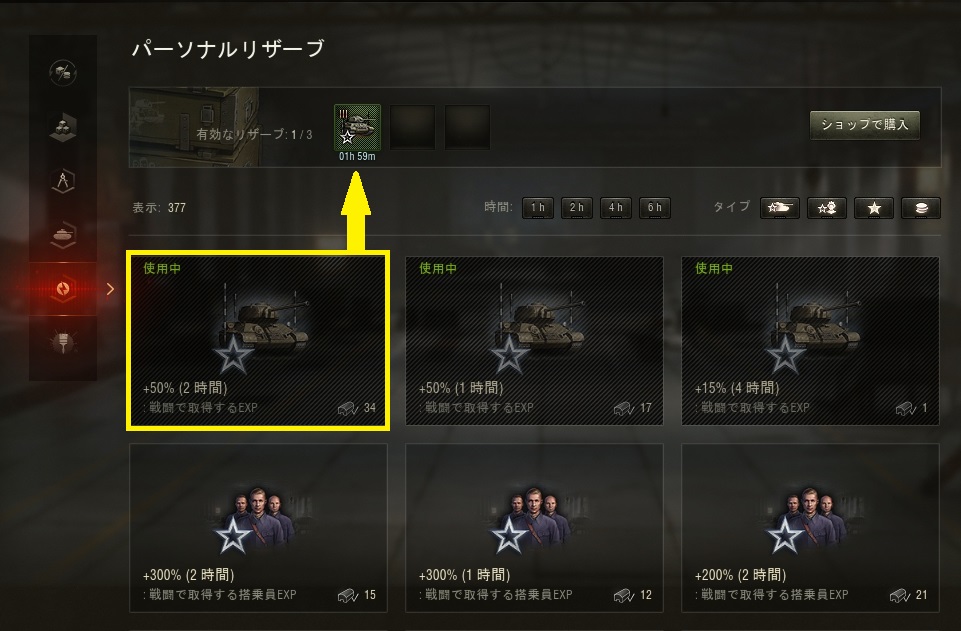
Task: Open the sidebar paintbrush customization icon
Action: click(x=63, y=342)
